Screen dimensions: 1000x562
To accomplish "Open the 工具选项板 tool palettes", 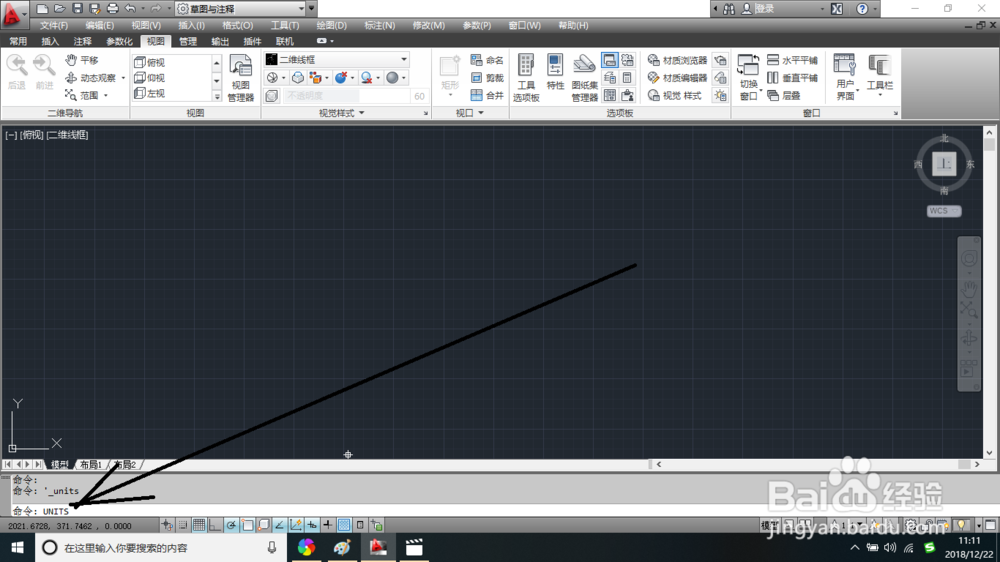I will tap(526, 78).
